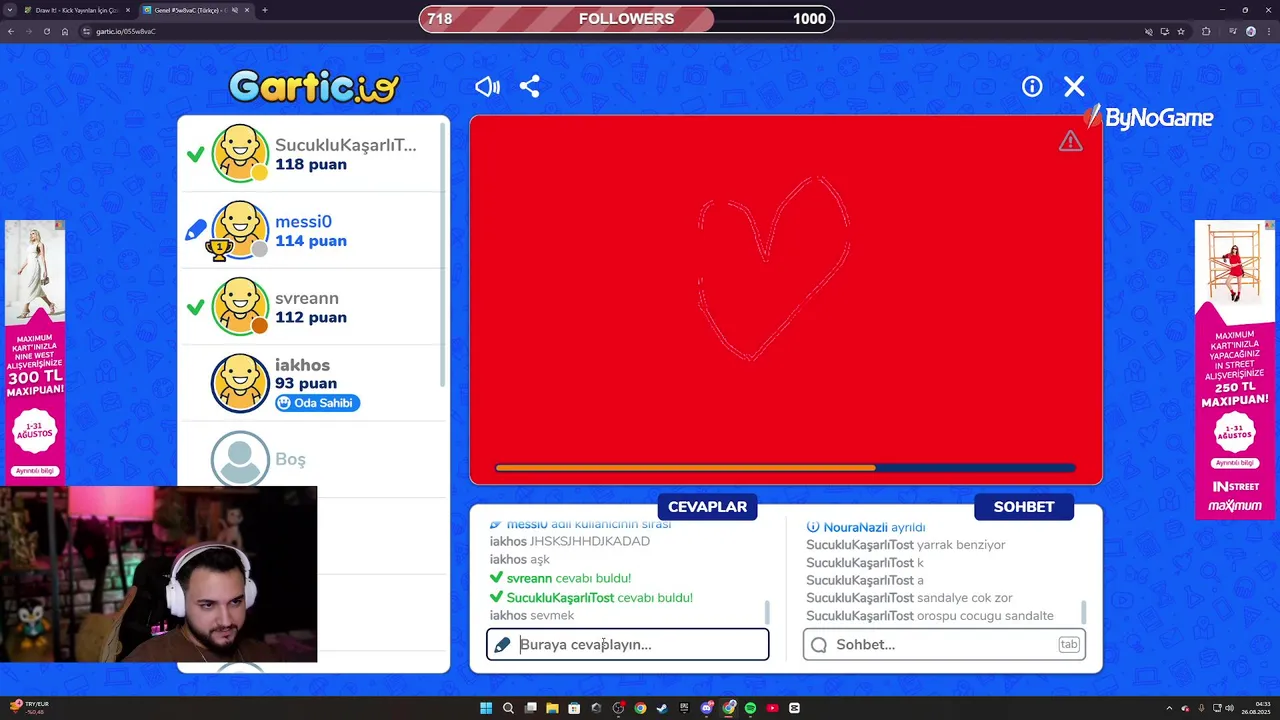Expand the browser tab search dropdown

[9, 10]
